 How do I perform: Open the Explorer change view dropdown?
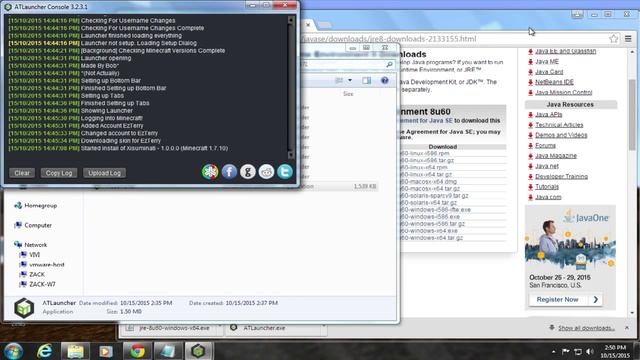pyautogui.click(x=350, y=80)
